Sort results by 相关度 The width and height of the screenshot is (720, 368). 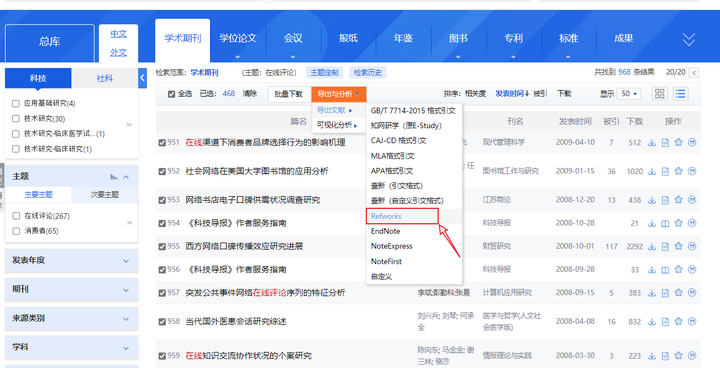coord(475,94)
